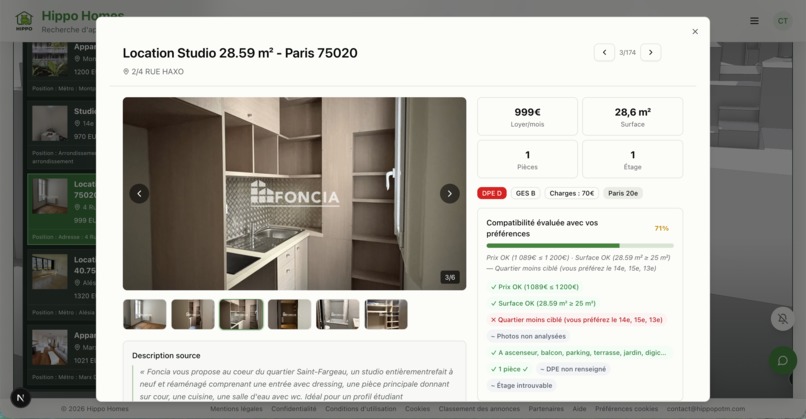This screenshot has height=419, width=806.
Task: Open Mentions légales footer link
Action: click(x=236, y=409)
